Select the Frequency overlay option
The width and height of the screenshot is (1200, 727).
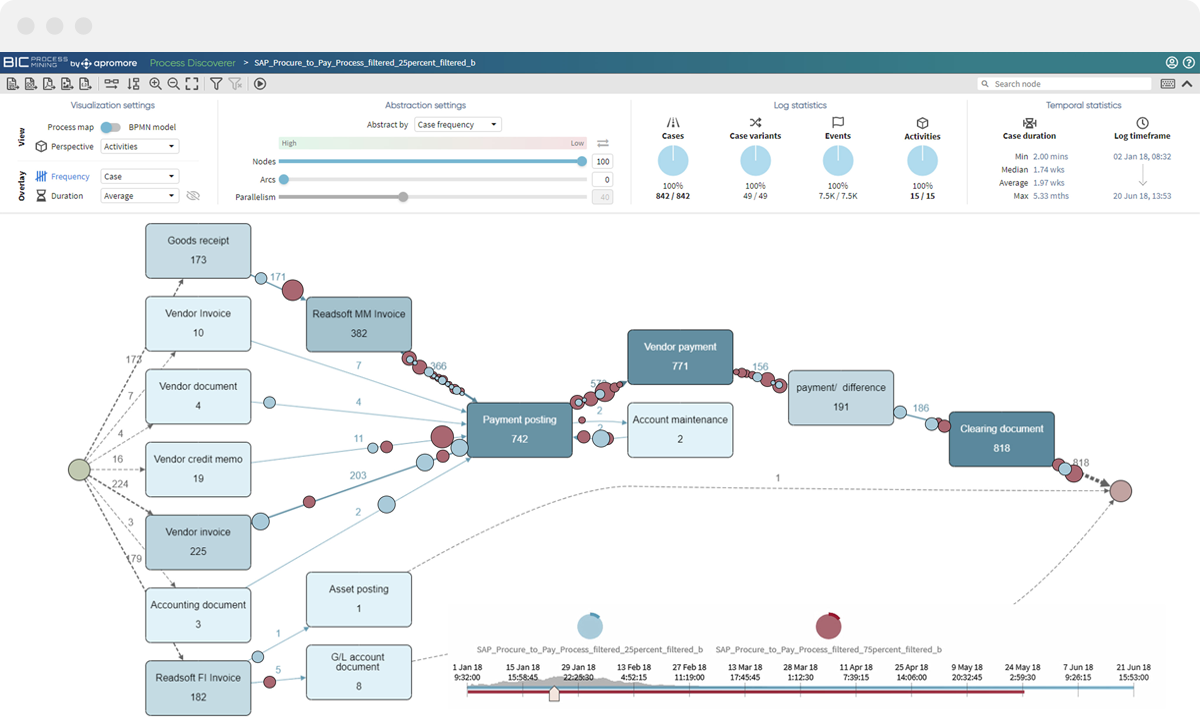70,177
